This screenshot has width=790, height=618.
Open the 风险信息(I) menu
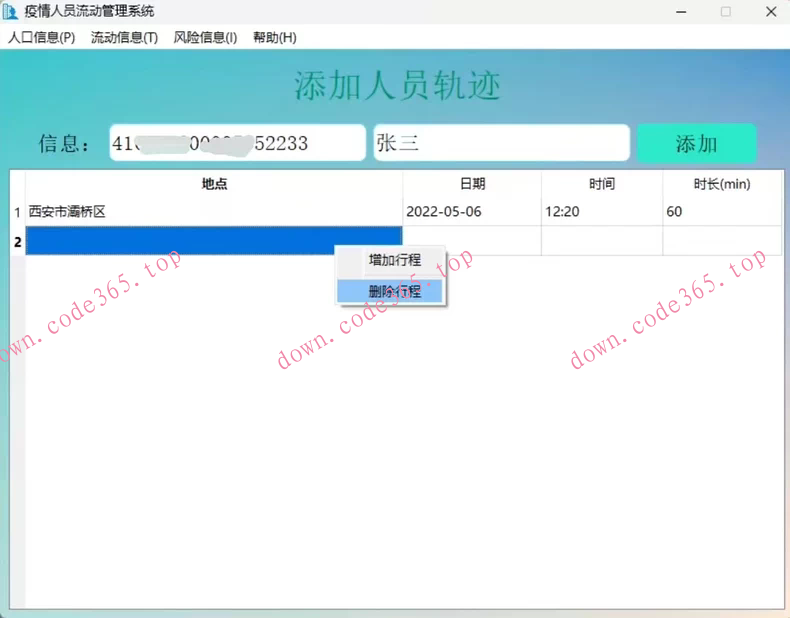(x=205, y=37)
